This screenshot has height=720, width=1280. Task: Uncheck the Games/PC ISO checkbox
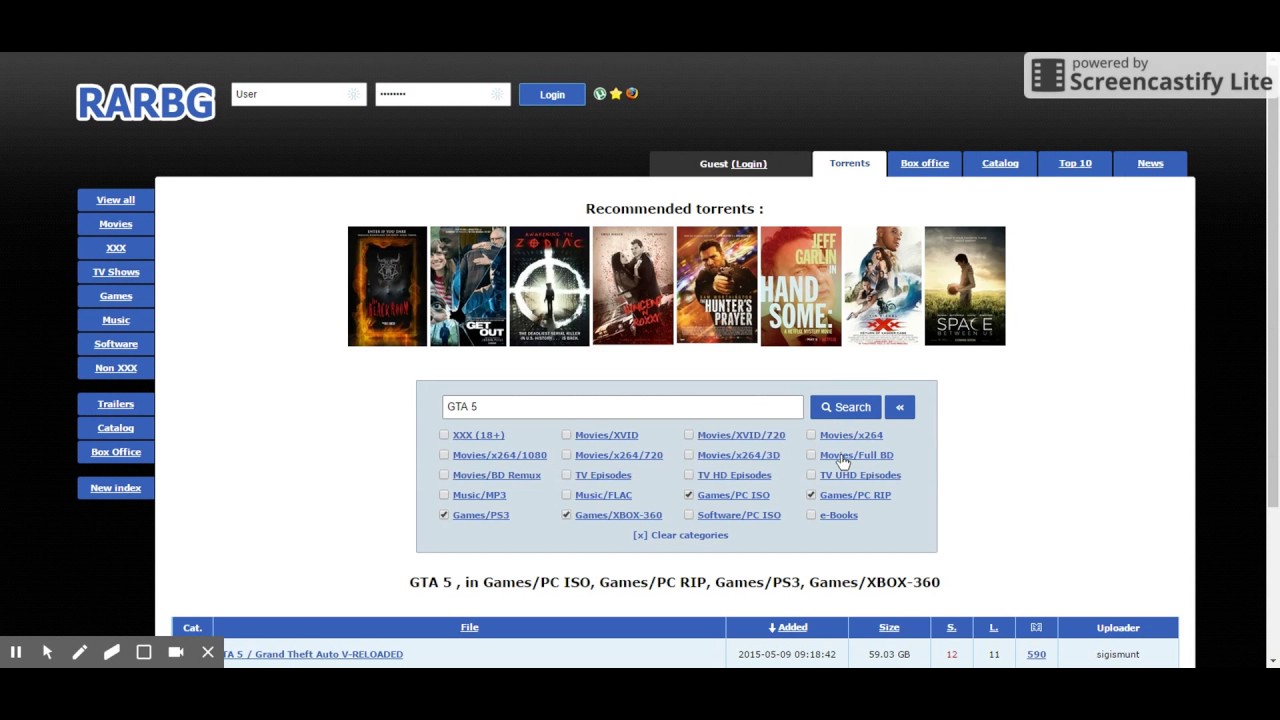coord(689,495)
